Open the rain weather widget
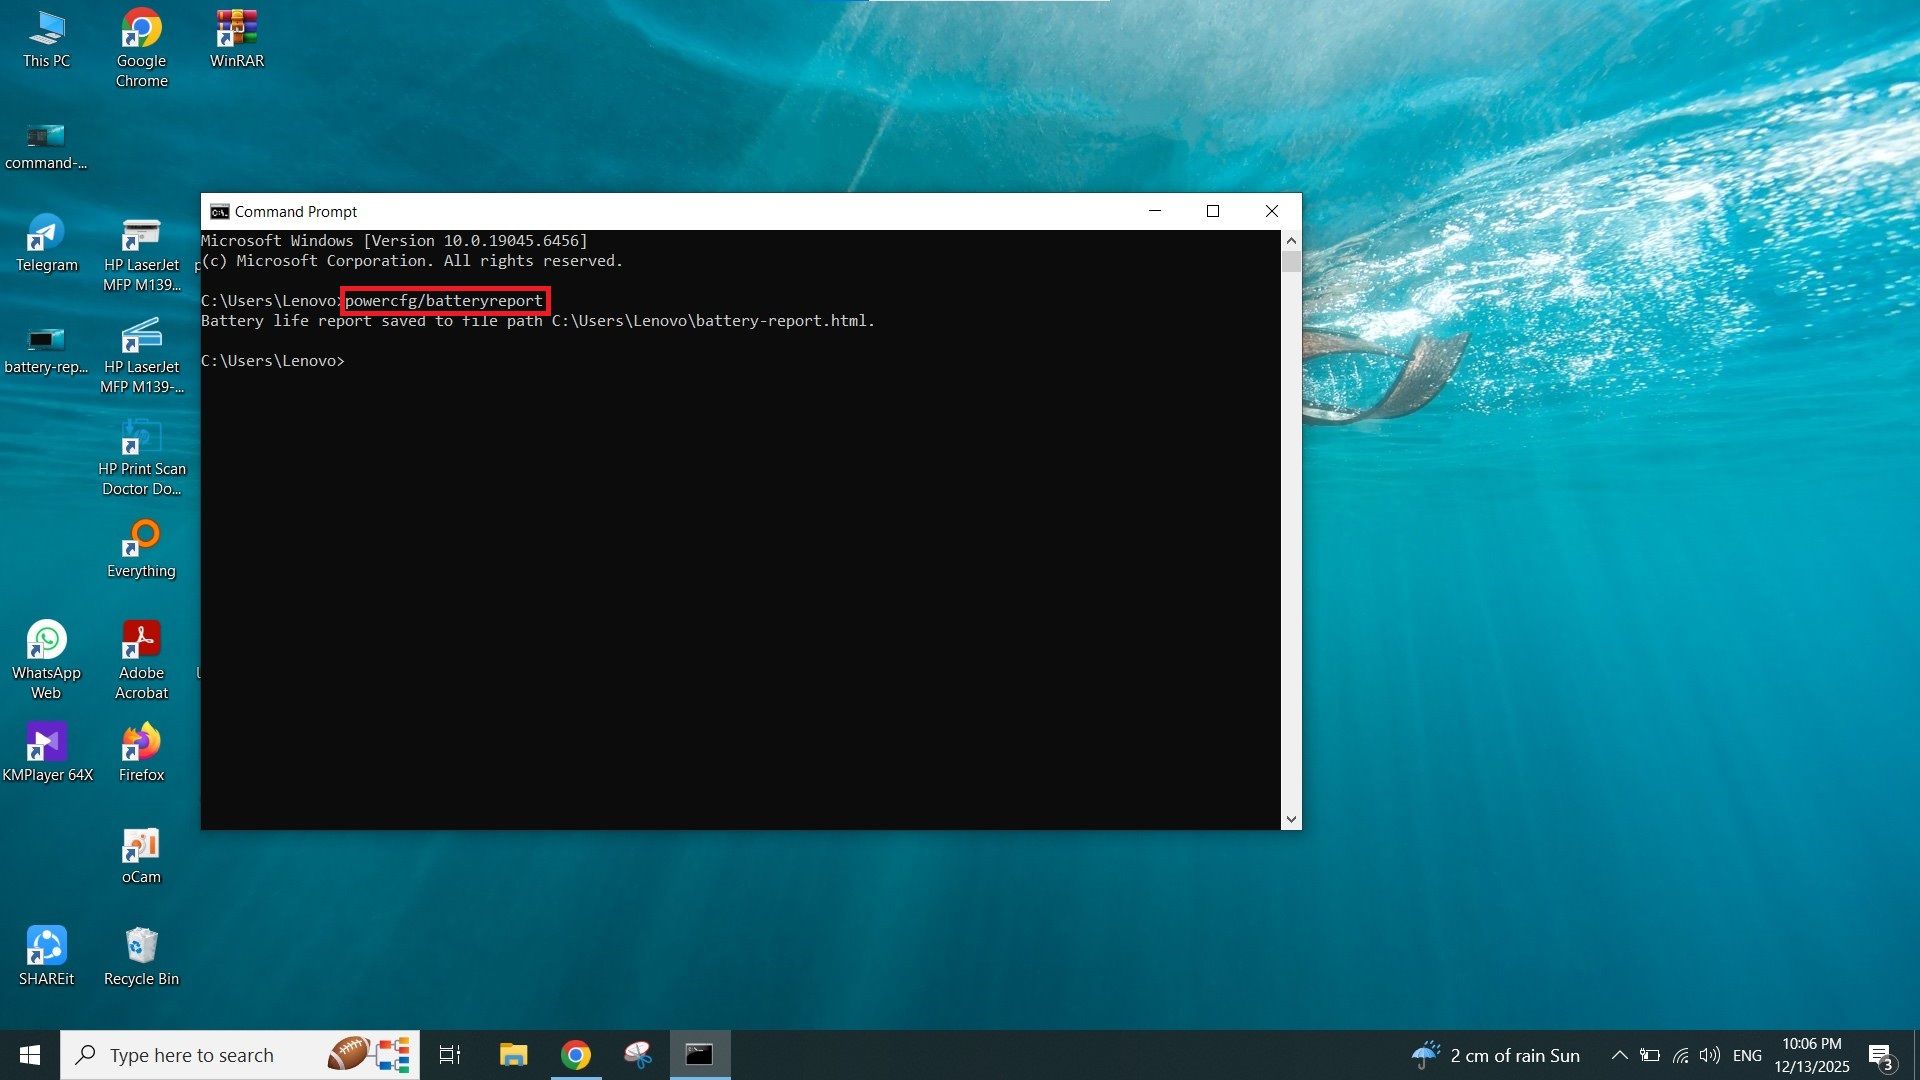 pos(1497,1055)
